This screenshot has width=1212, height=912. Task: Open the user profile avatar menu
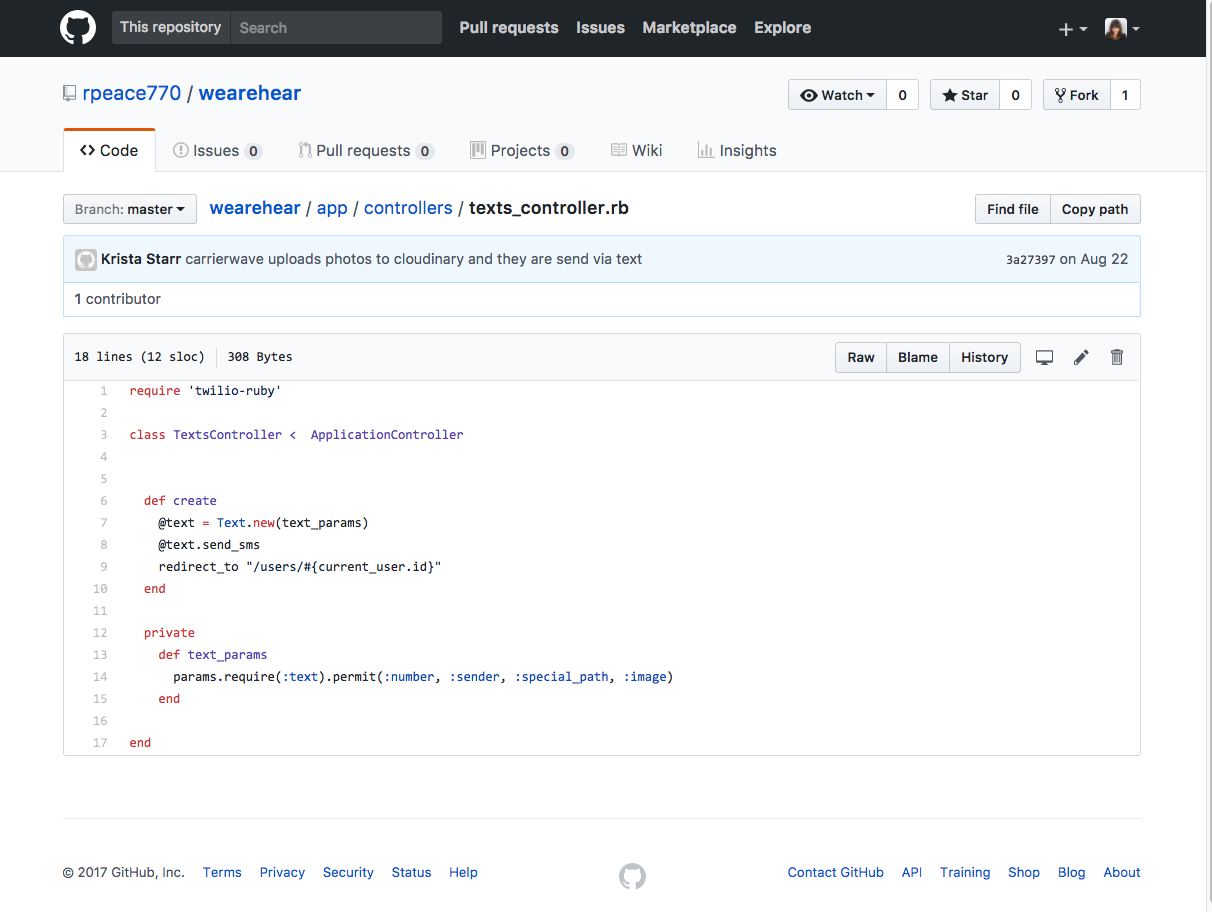point(1122,29)
